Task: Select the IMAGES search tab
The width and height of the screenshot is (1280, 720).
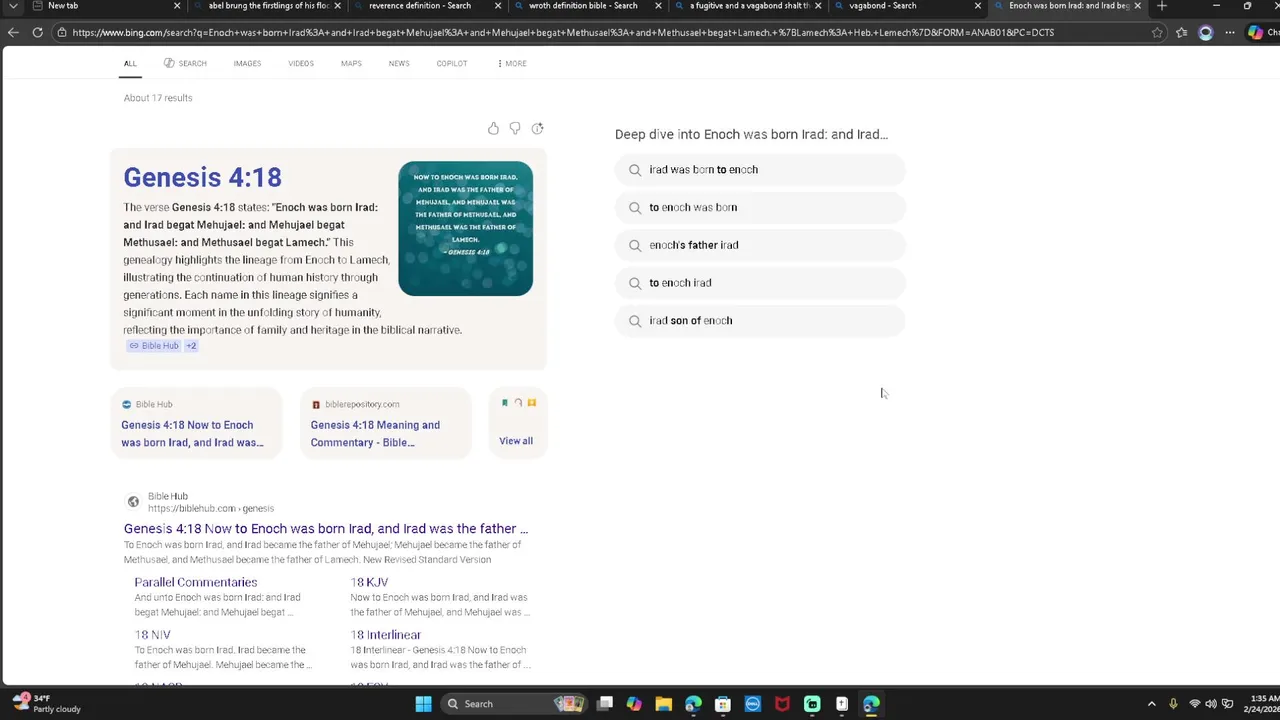Action: click(x=247, y=63)
